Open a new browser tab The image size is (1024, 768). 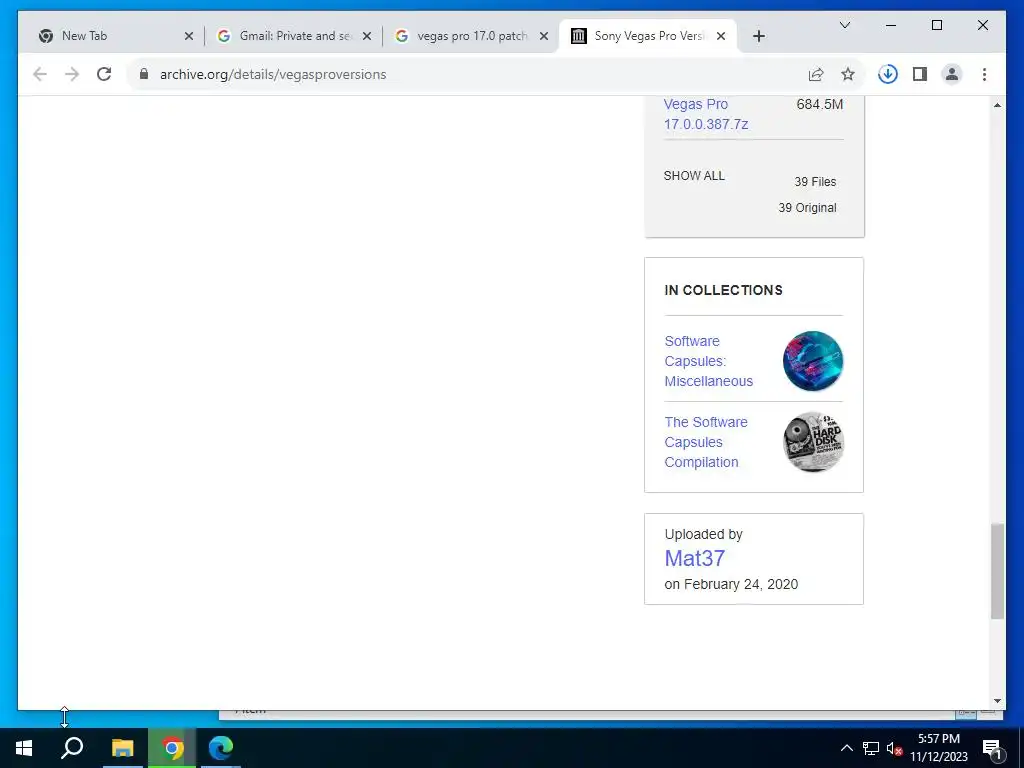pyautogui.click(x=759, y=37)
